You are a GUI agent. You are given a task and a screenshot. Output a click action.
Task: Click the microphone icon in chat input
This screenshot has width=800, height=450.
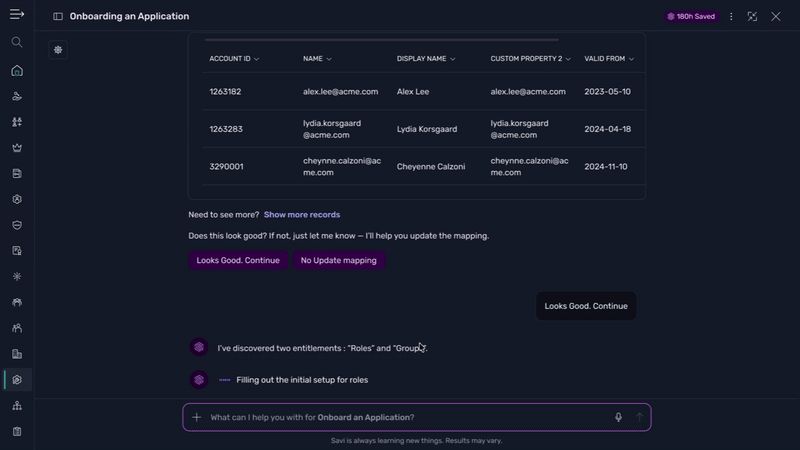(x=618, y=417)
